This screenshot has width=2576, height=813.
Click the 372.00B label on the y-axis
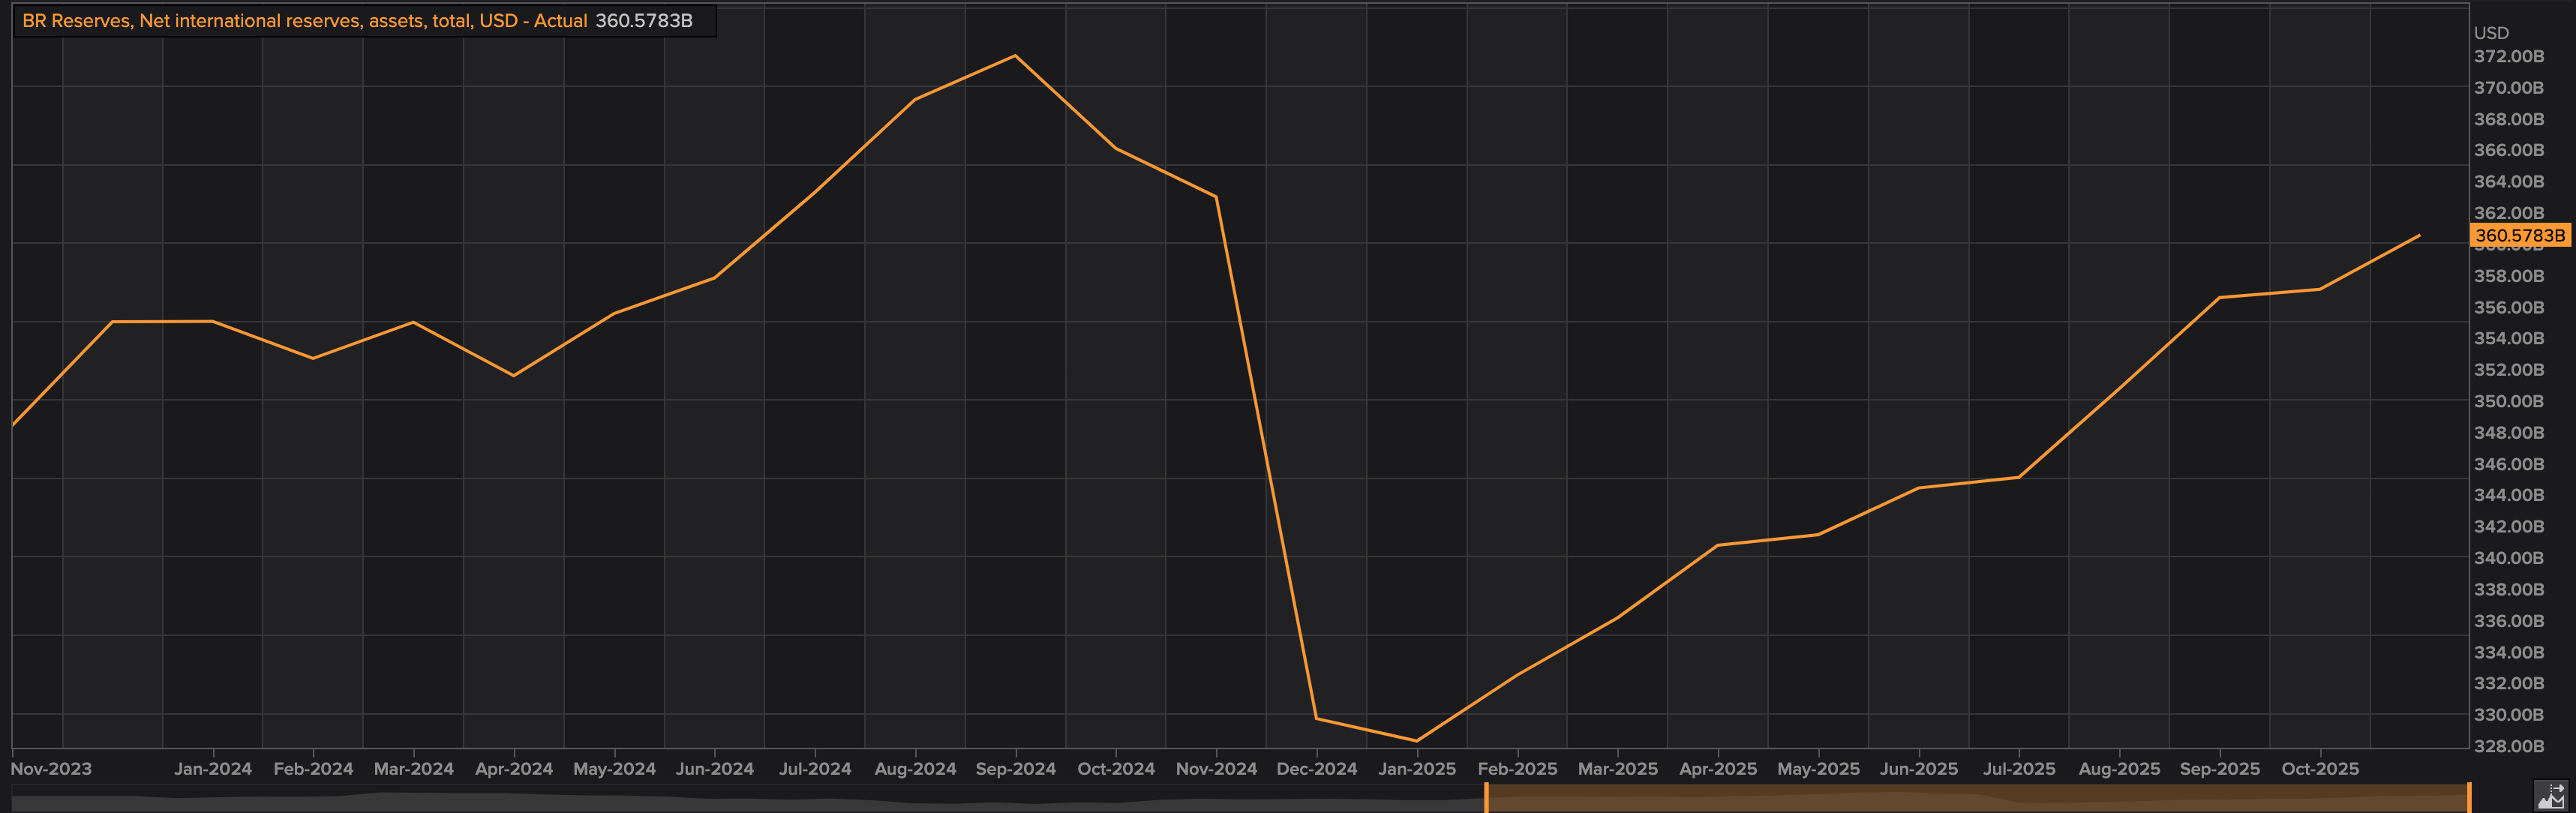pyautogui.click(x=2508, y=57)
